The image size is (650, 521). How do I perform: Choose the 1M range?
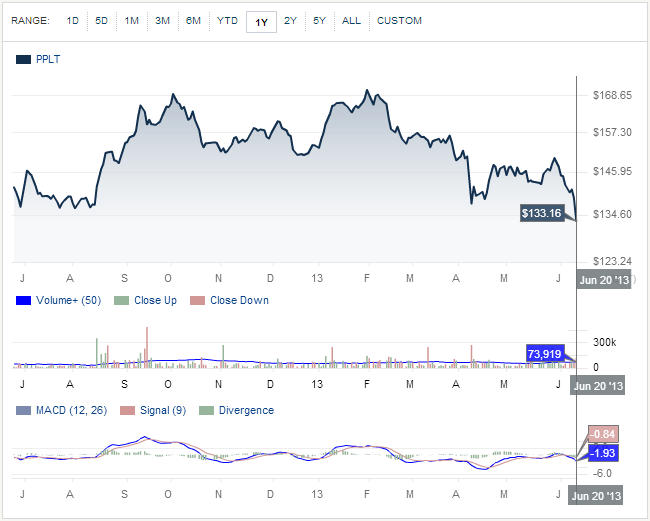(132, 21)
